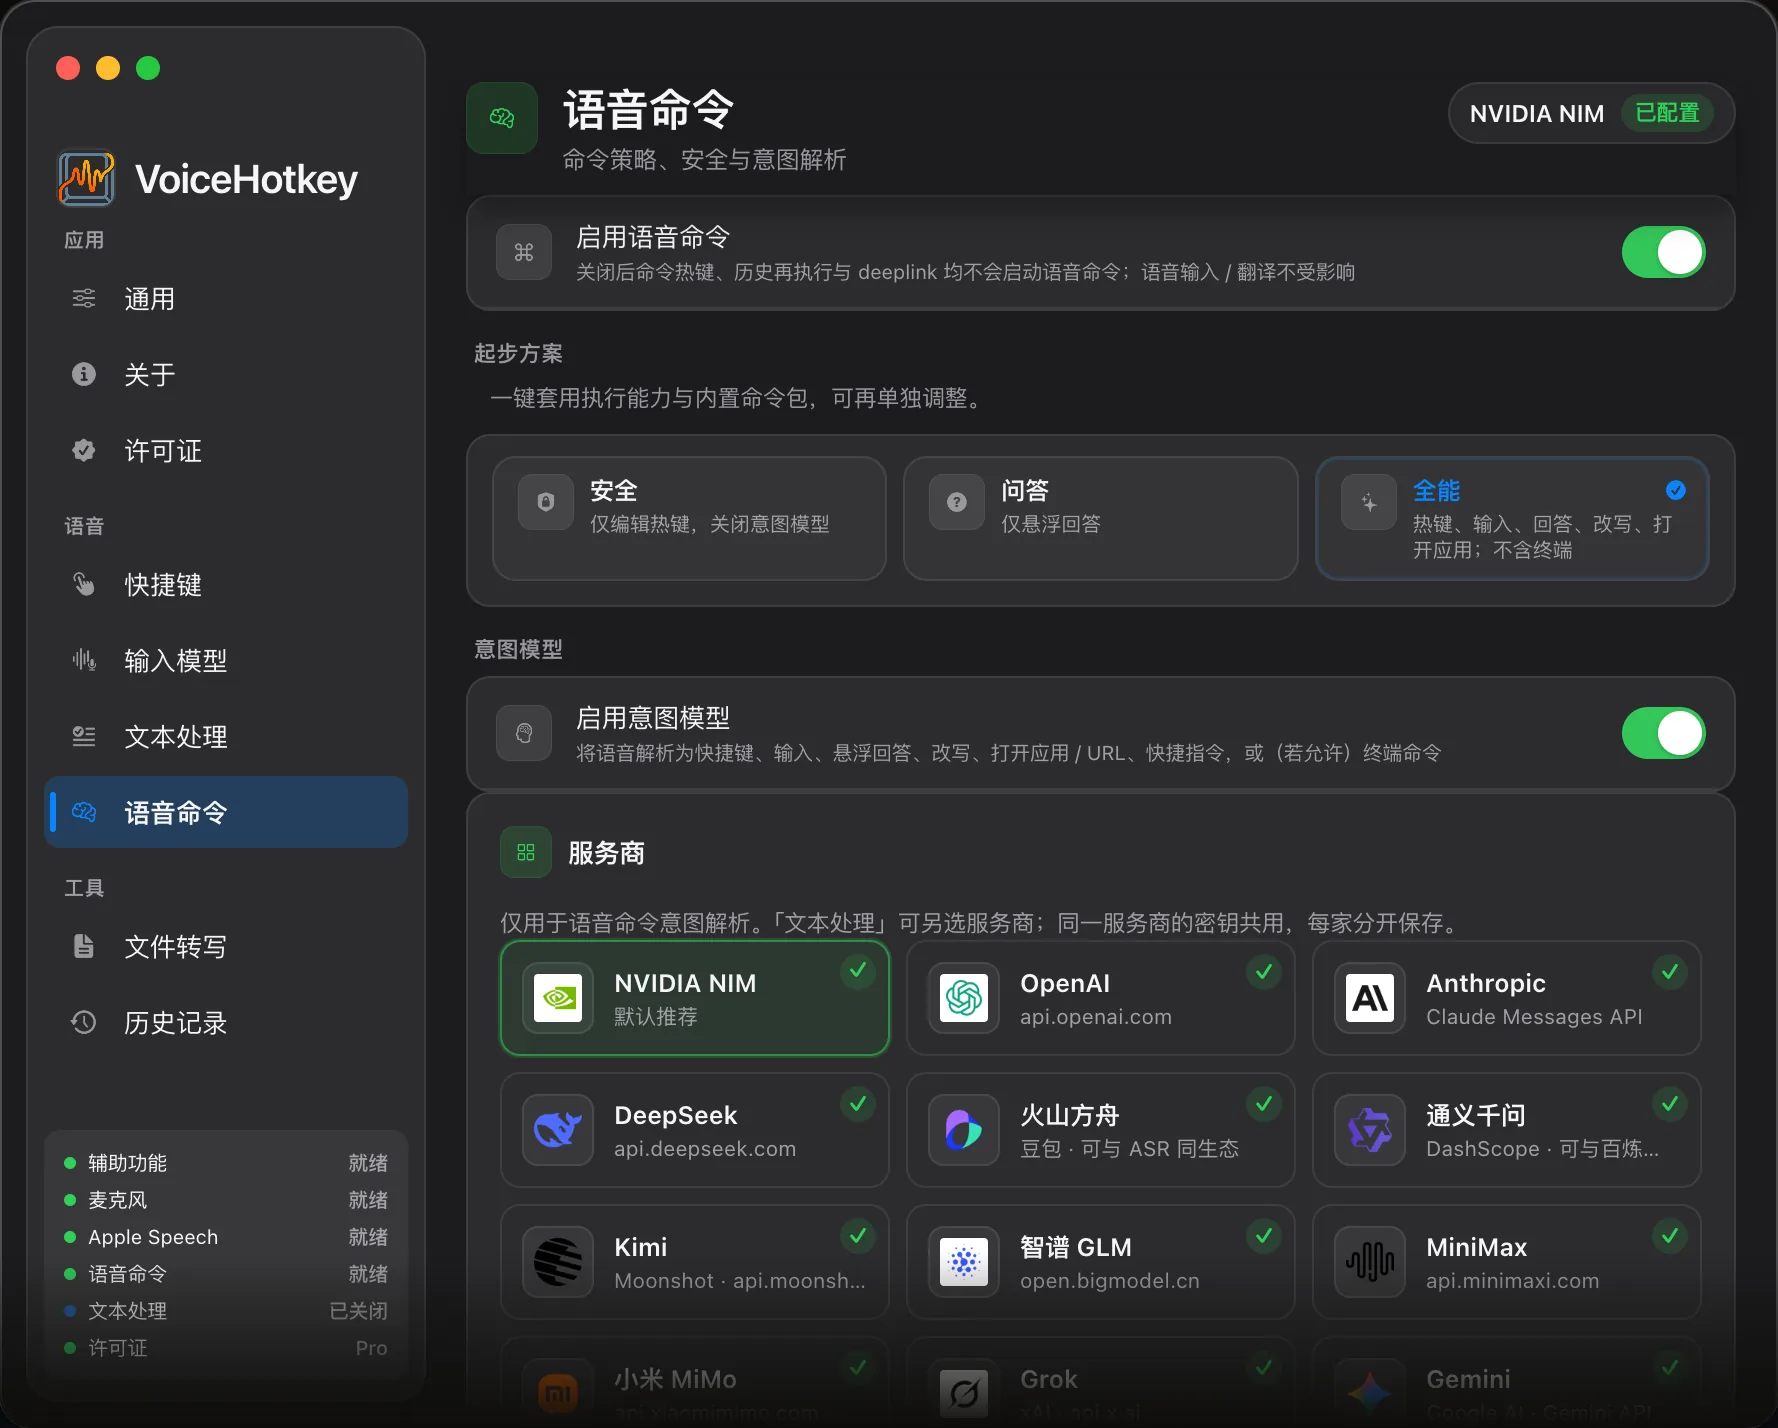Image resolution: width=1778 pixels, height=1428 pixels.
Task: Click the checkmark on MiniMax card
Action: pyautogui.click(x=1670, y=1235)
